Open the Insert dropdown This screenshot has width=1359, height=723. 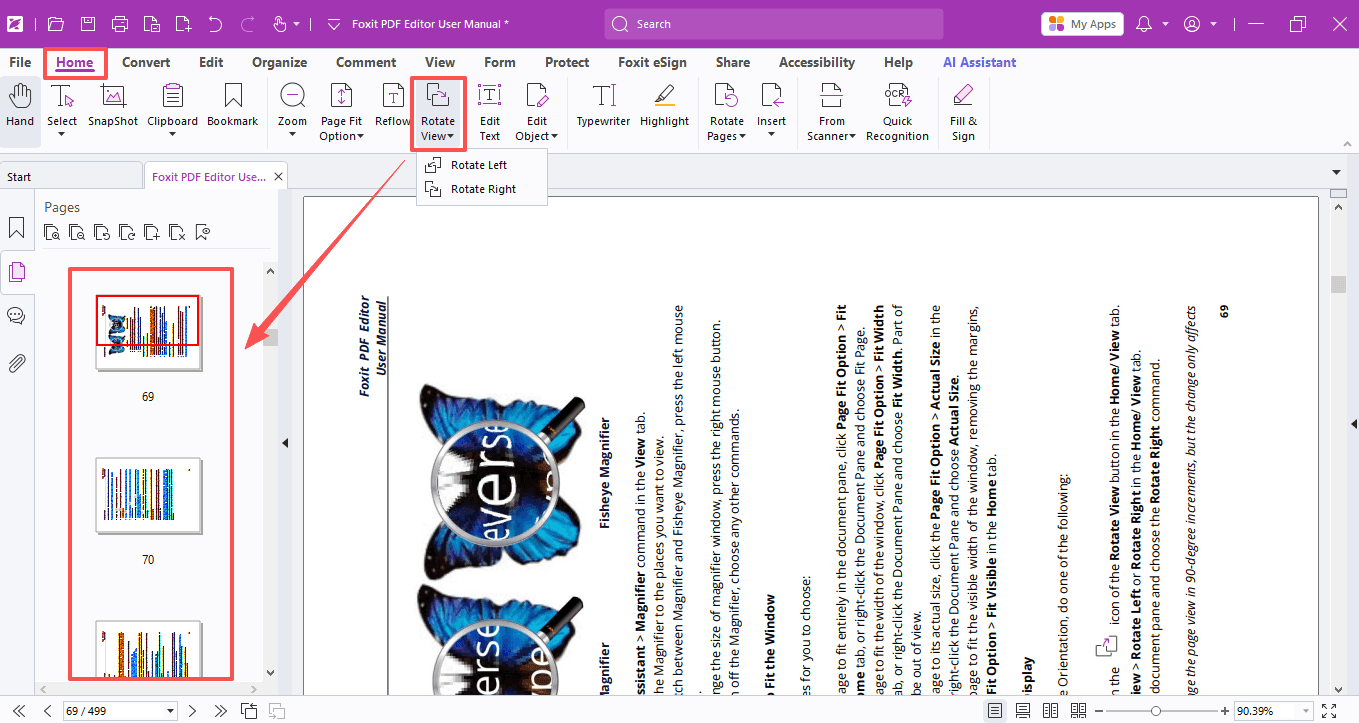[x=771, y=134]
